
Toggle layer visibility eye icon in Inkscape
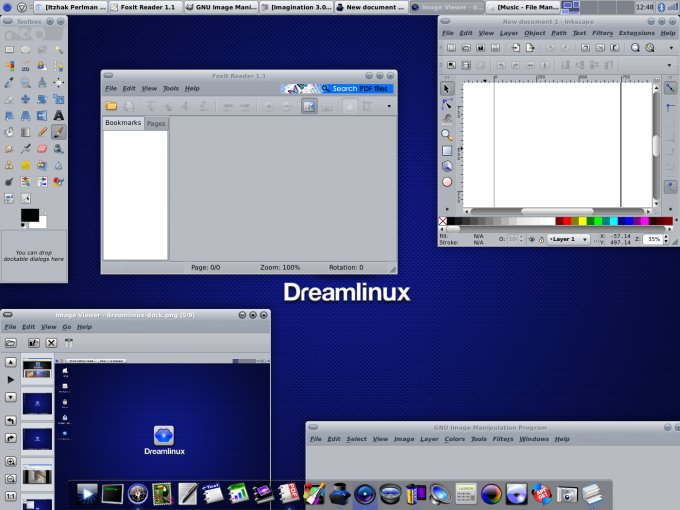(x=531, y=240)
